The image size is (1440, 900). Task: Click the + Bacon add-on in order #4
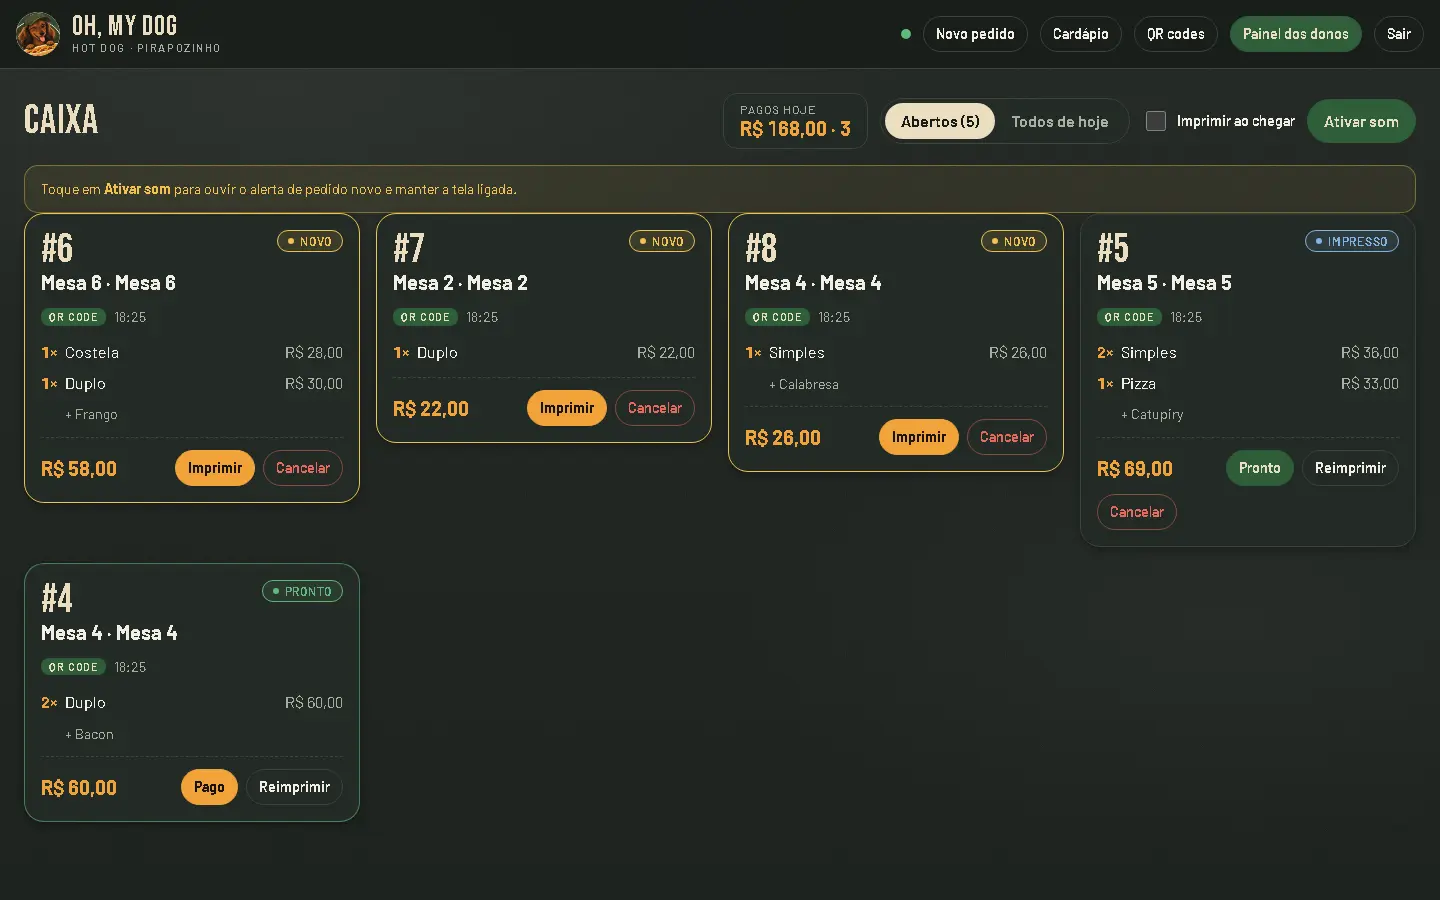click(89, 735)
